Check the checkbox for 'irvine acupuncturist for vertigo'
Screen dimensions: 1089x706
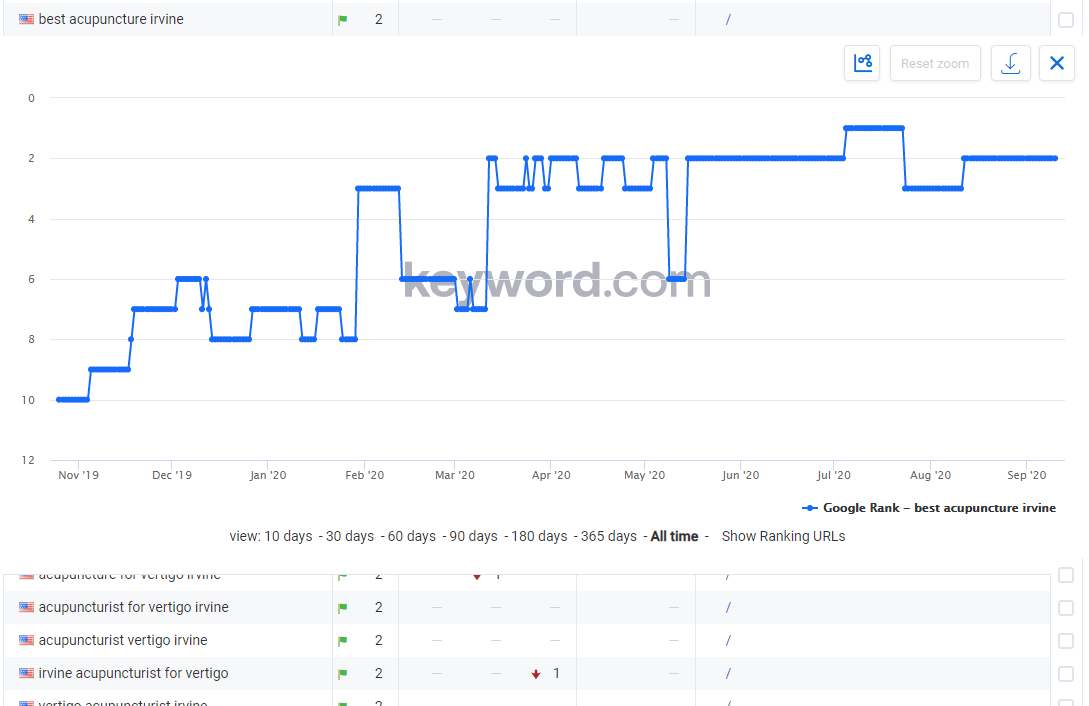[1064, 673]
